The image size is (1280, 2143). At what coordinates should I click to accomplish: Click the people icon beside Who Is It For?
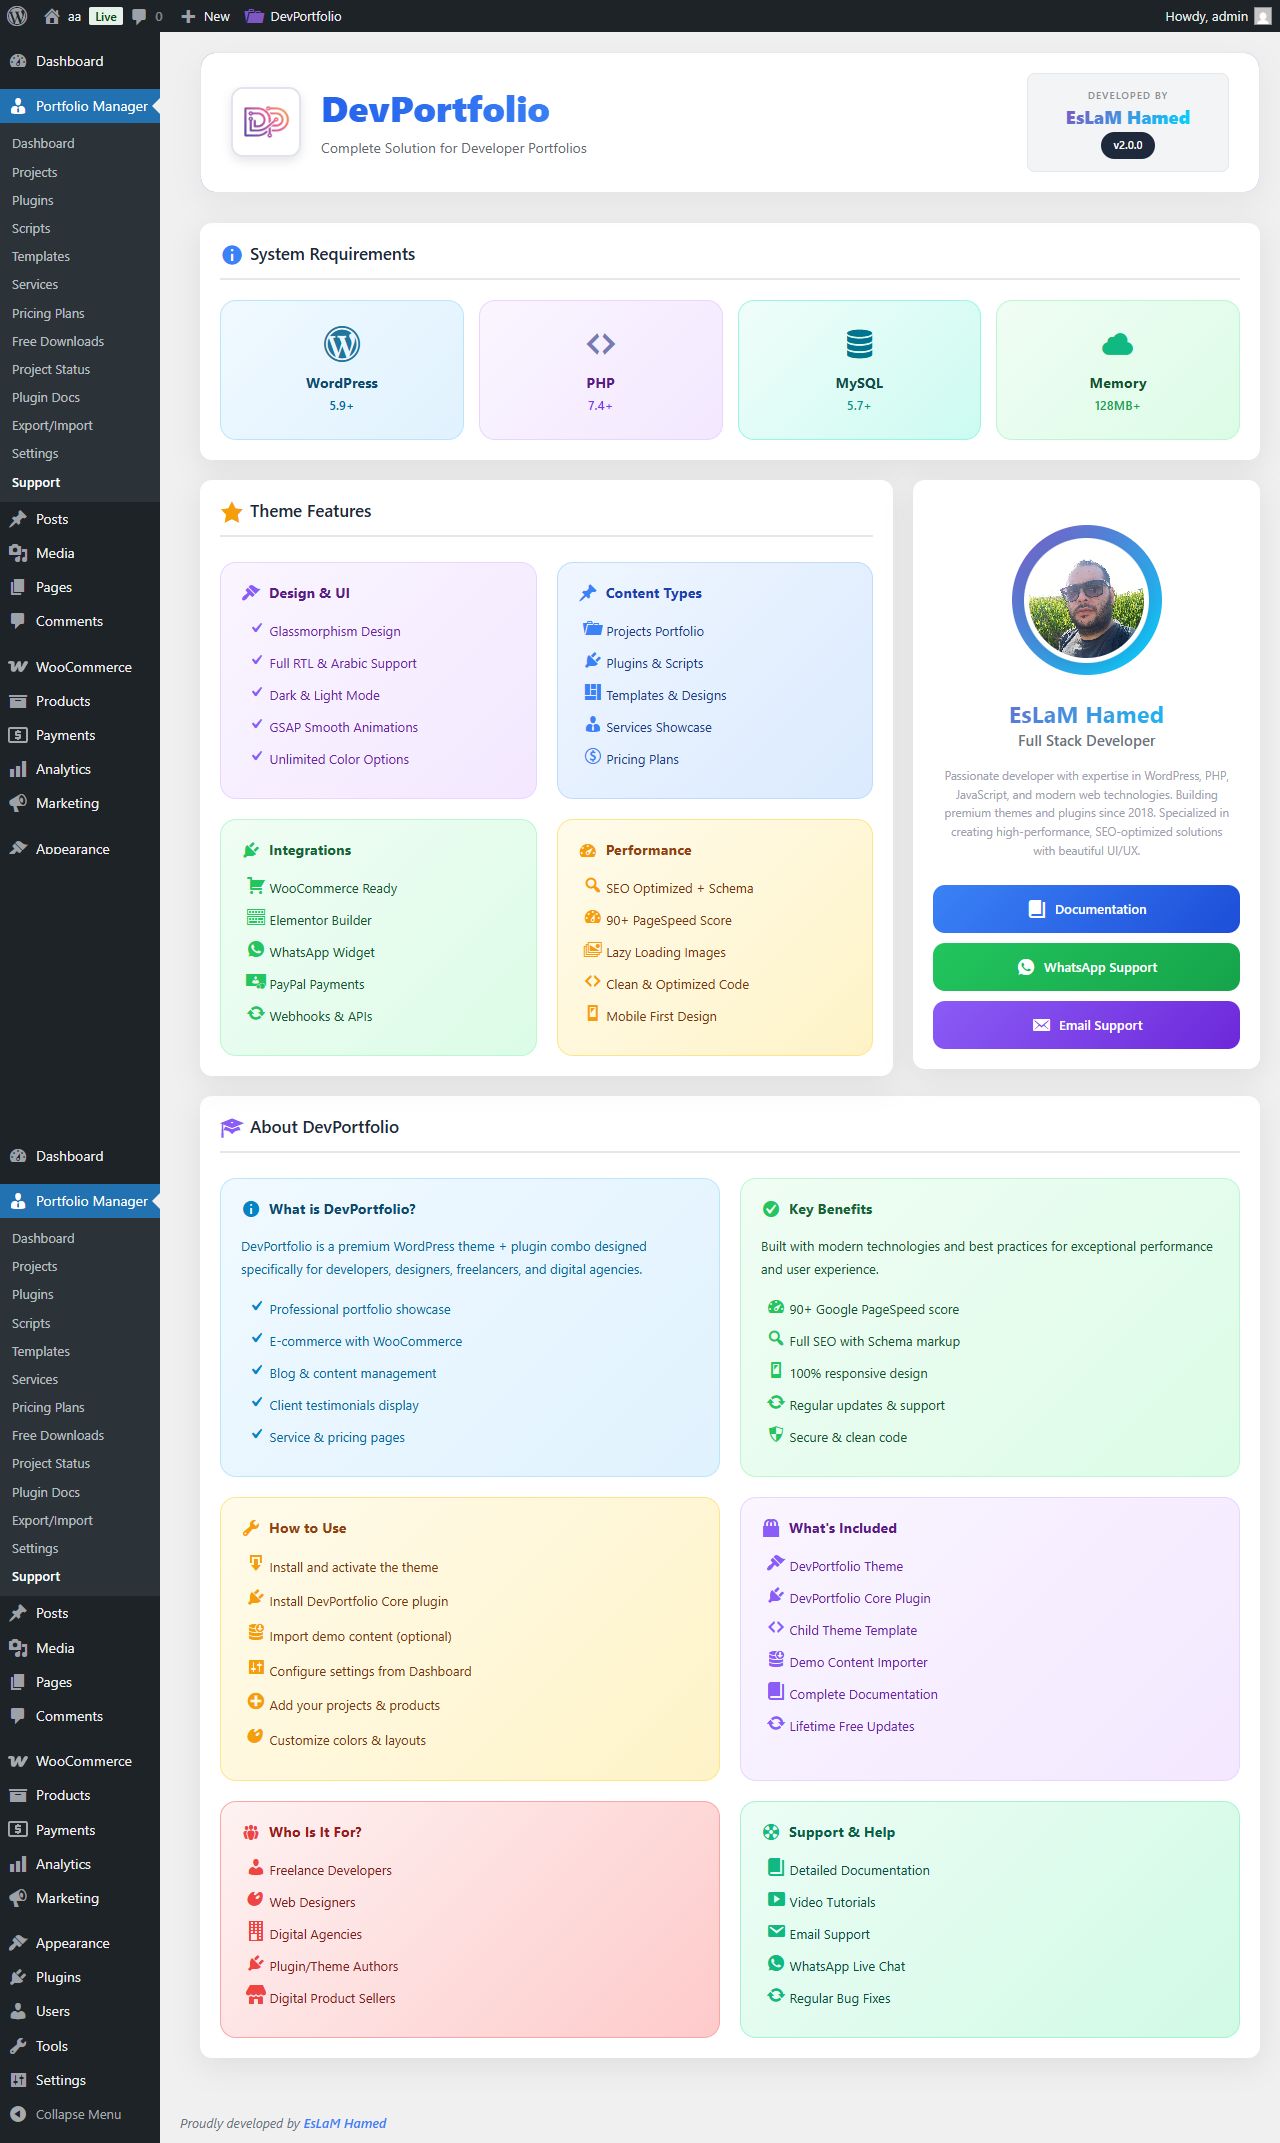click(x=251, y=1832)
